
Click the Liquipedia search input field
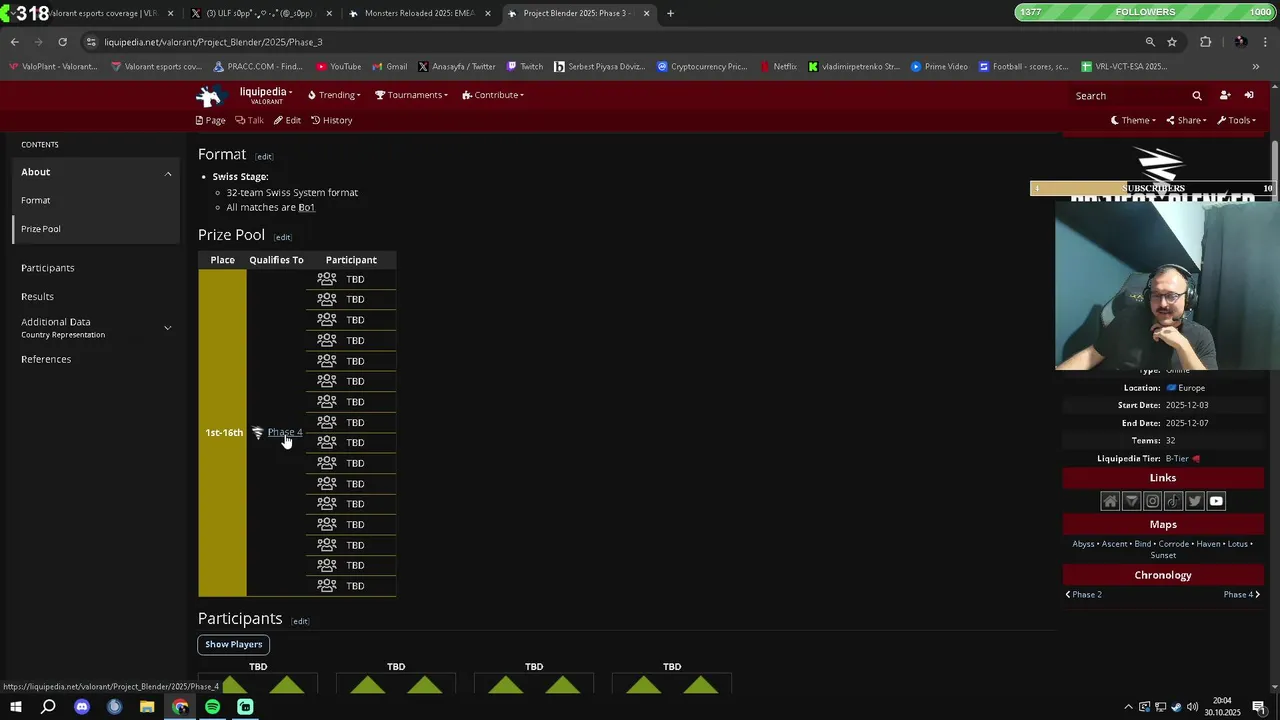(x=1130, y=96)
